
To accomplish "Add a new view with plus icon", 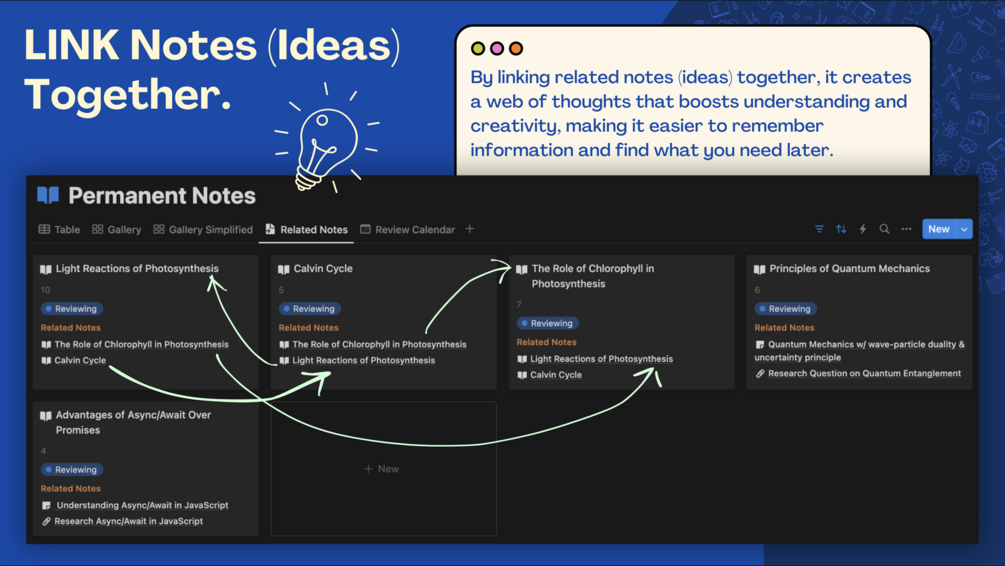I will [x=470, y=229].
